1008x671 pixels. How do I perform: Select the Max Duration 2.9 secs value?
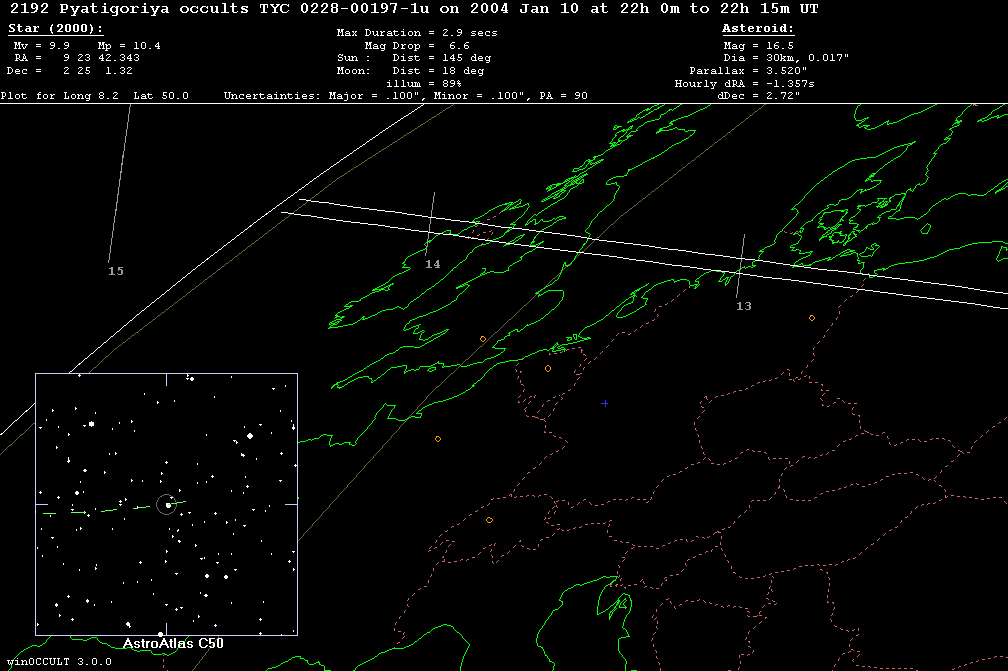(417, 33)
